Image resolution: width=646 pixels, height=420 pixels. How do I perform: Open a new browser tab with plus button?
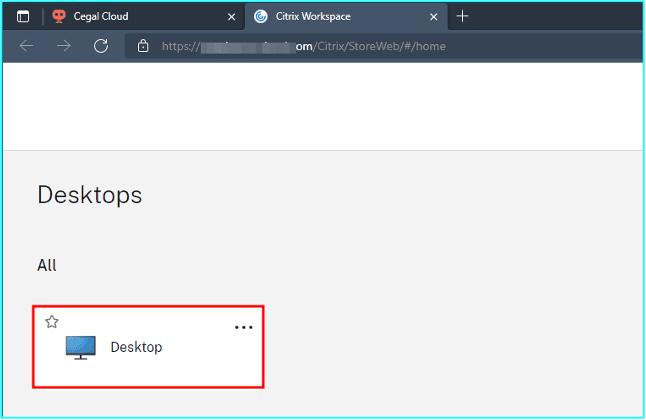point(462,17)
